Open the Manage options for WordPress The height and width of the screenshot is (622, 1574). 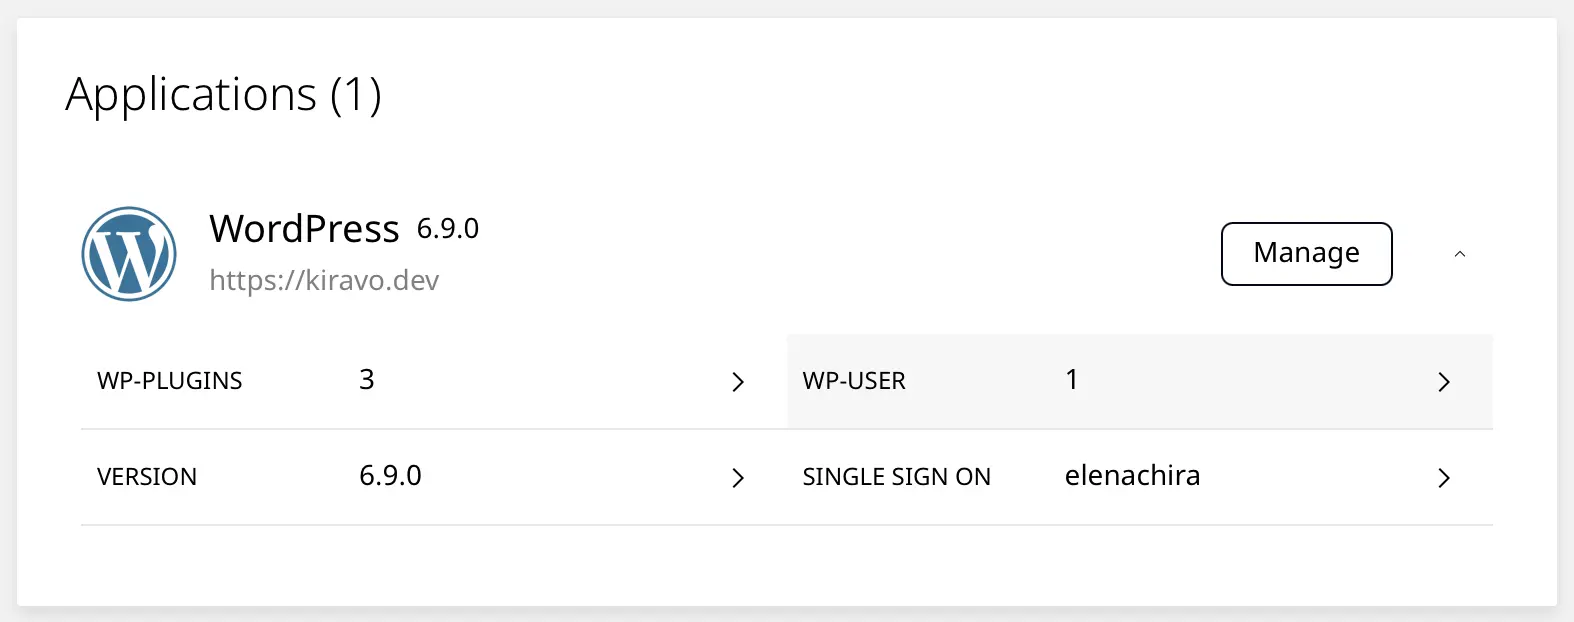1305,254
